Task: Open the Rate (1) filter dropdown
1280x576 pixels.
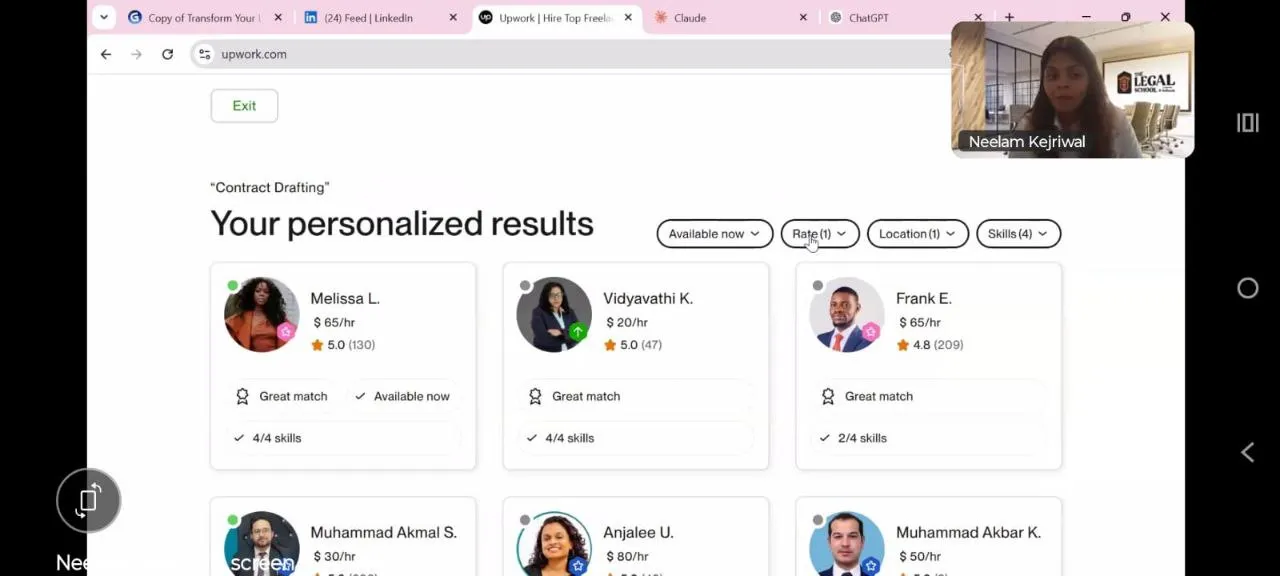Action: pyautogui.click(x=819, y=234)
